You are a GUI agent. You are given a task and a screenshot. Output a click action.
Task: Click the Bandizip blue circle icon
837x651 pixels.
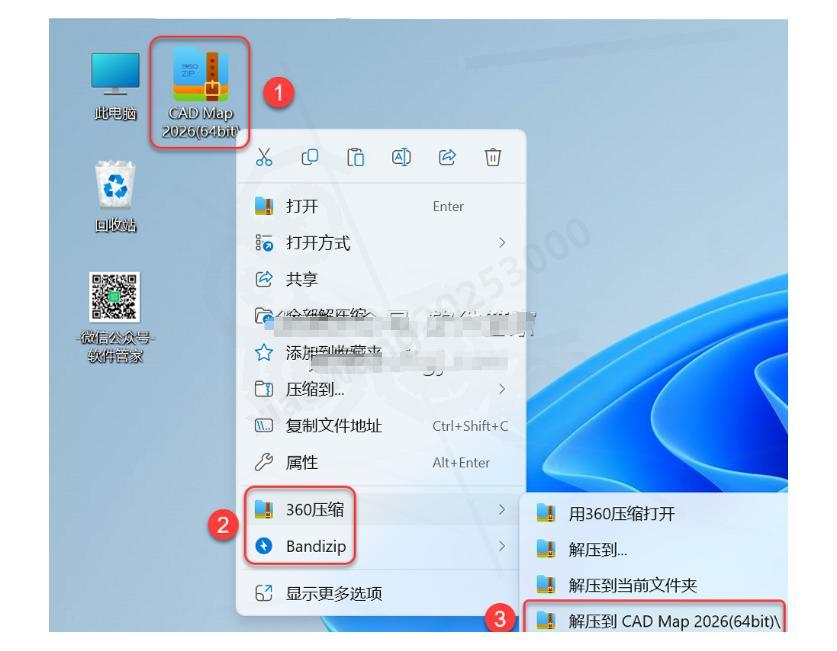click(264, 546)
